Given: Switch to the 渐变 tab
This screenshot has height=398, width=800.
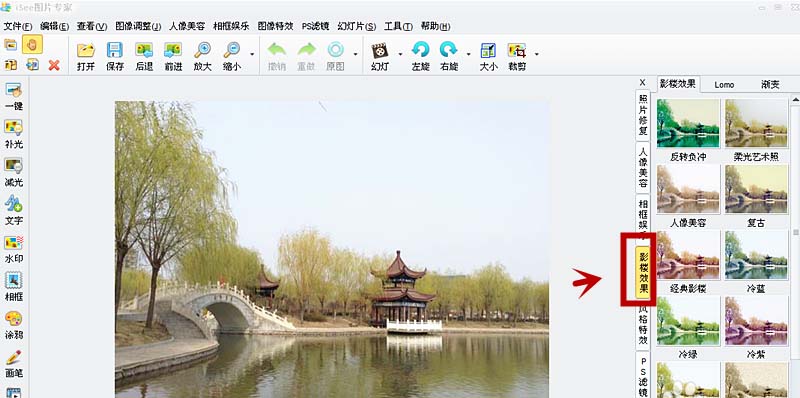Looking at the screenshot, I should tap(770, 85).
